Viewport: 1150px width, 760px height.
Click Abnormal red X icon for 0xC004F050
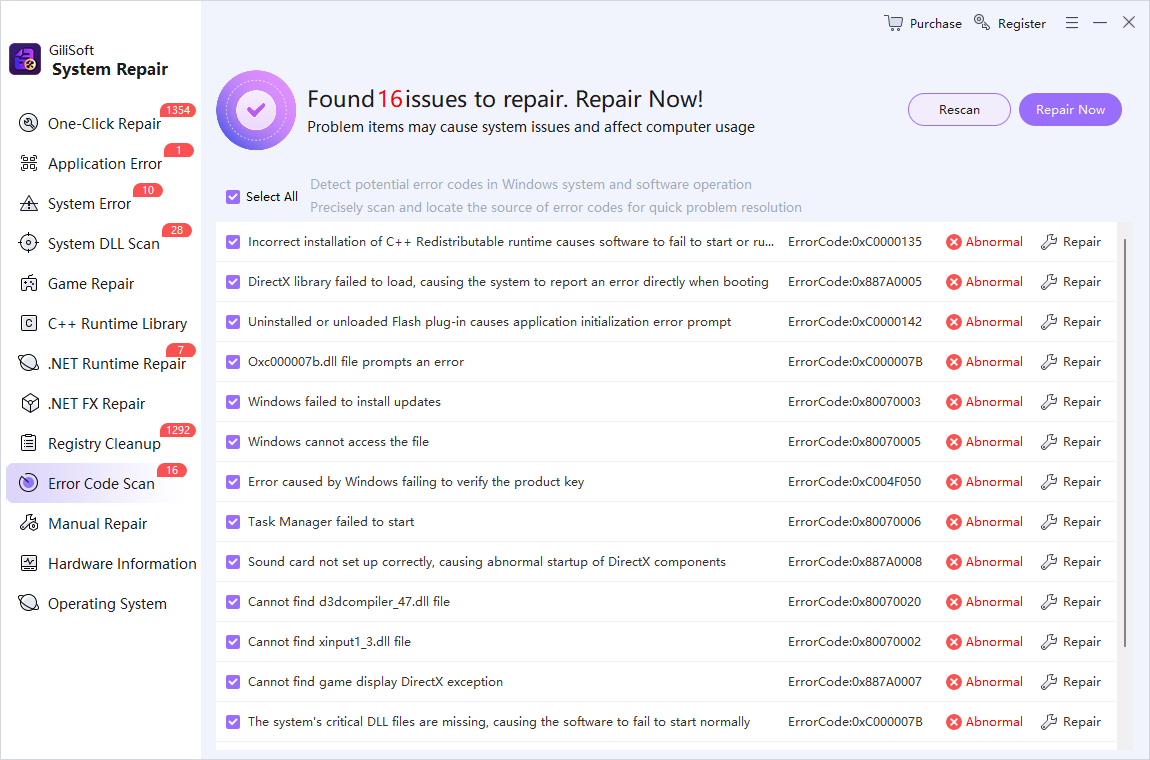click(953, 482)
